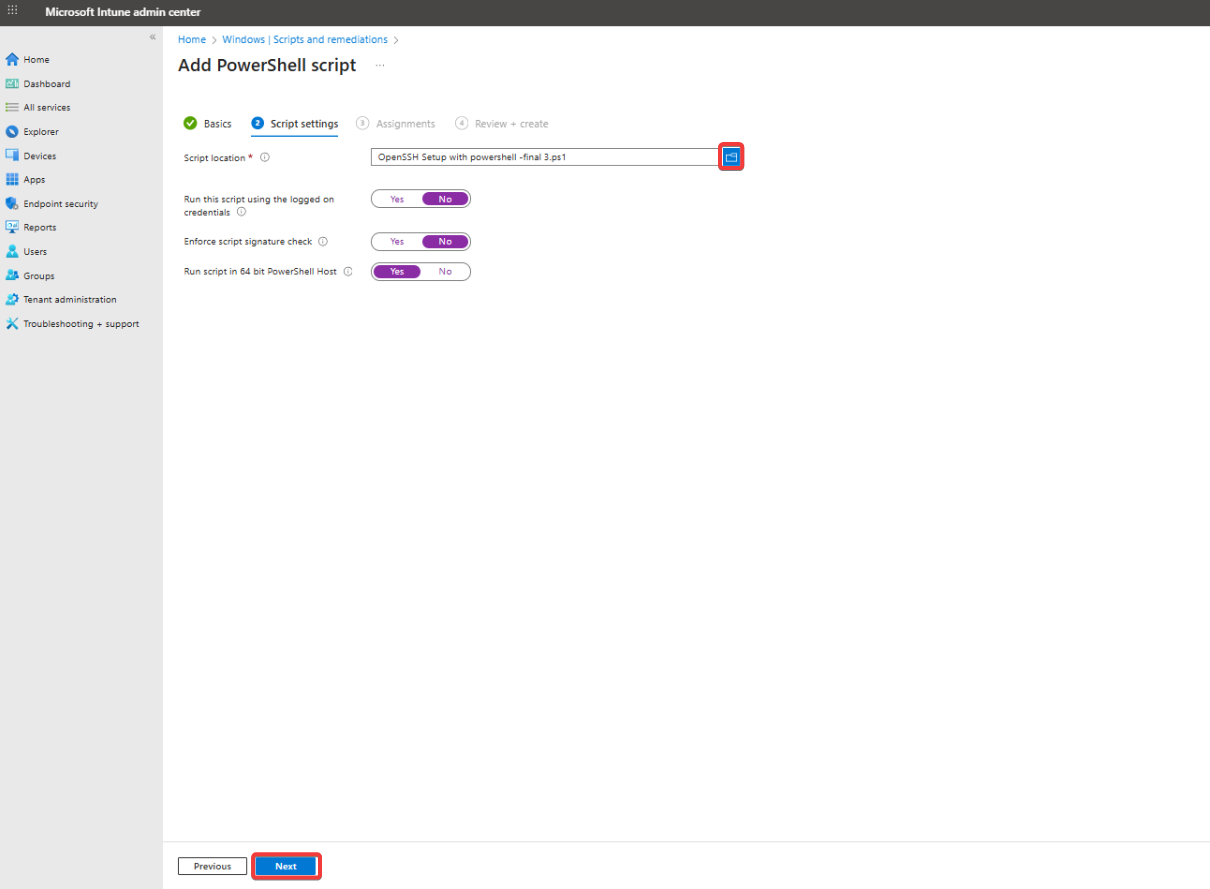Set logged on credentials to Yes
Viewport: 1210px width, 889px height.
point(397,199)
